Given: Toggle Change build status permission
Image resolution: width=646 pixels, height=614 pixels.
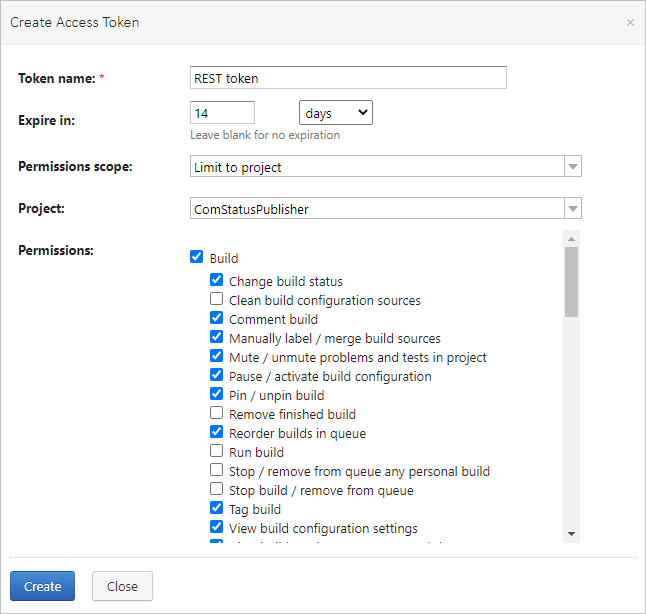Looking at the screenshot, I should 216,281.
